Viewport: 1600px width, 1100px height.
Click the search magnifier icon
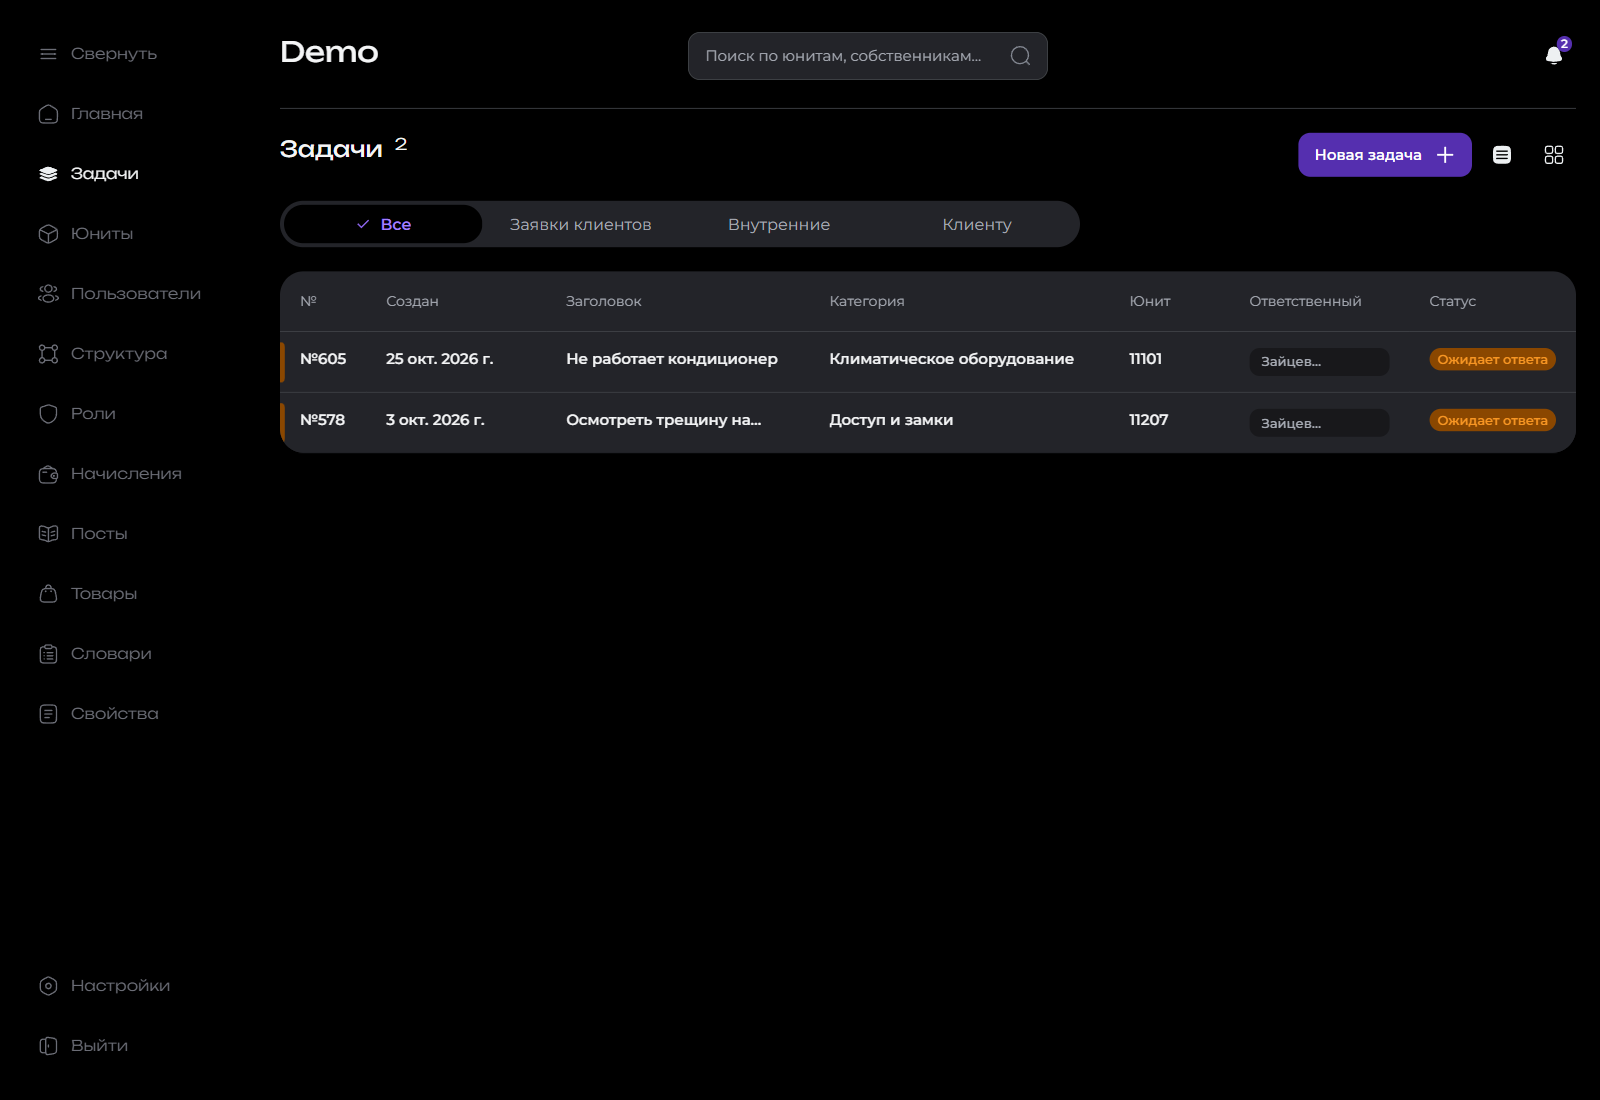1020,56
